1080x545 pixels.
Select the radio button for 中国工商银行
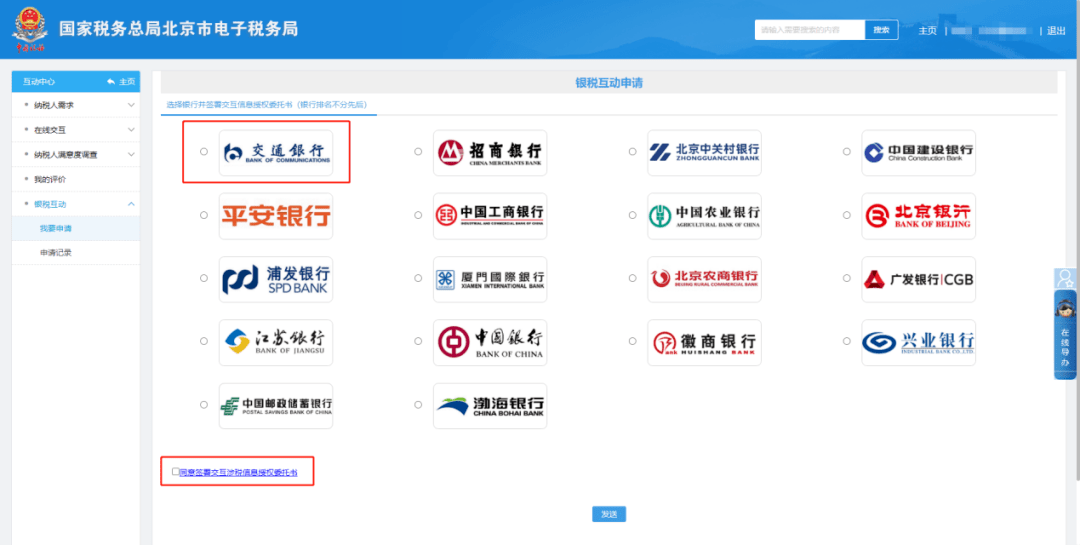click(419, 215)
